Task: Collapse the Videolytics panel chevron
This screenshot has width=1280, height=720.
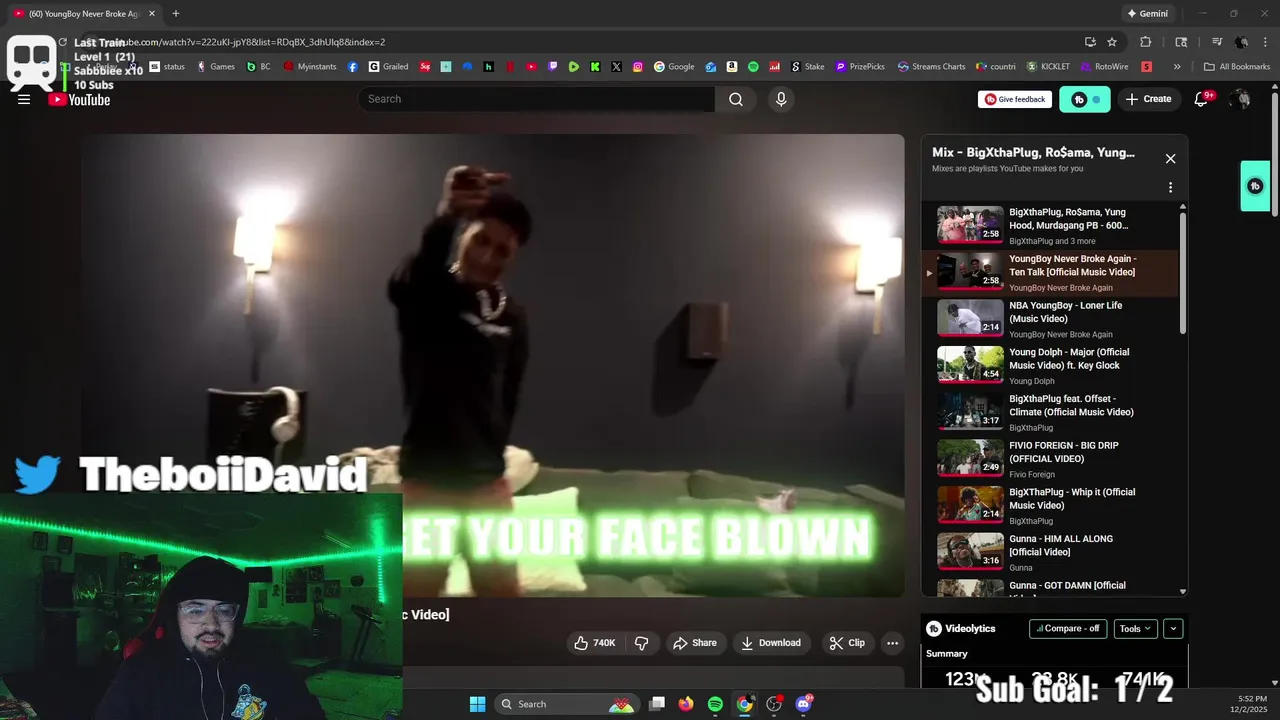Action: (x=1173, y=629)
